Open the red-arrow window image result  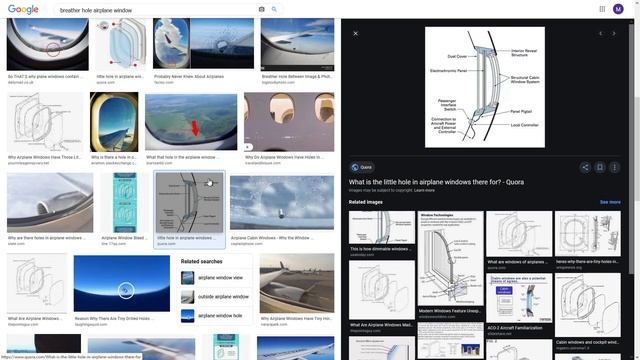(x=191, y=122)
